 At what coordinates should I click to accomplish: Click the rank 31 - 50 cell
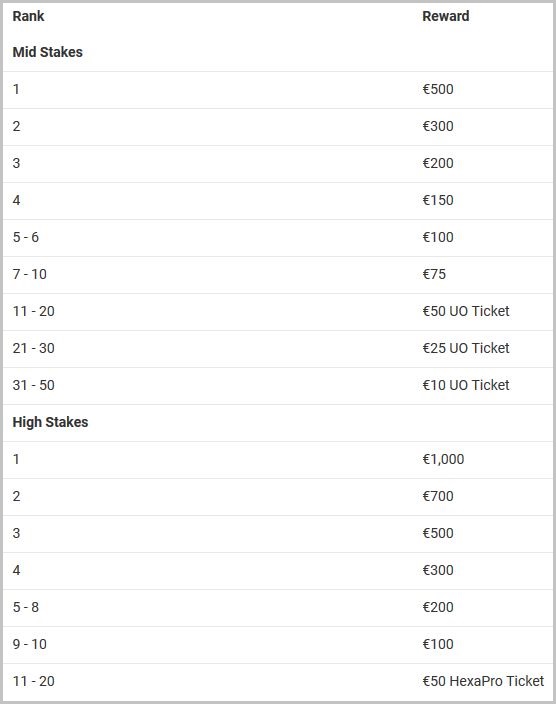coord(34,385)
